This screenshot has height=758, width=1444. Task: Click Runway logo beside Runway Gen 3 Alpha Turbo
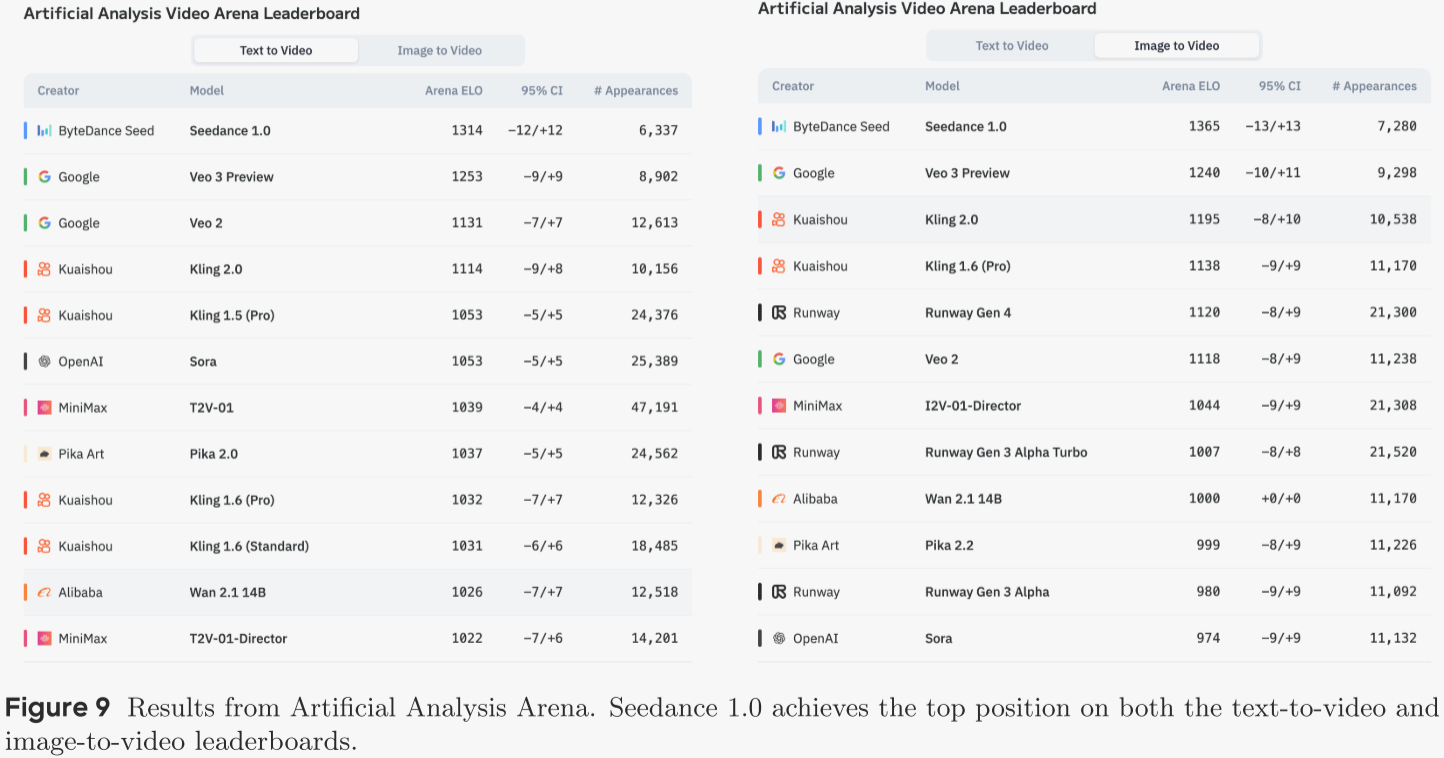point(779,452)
